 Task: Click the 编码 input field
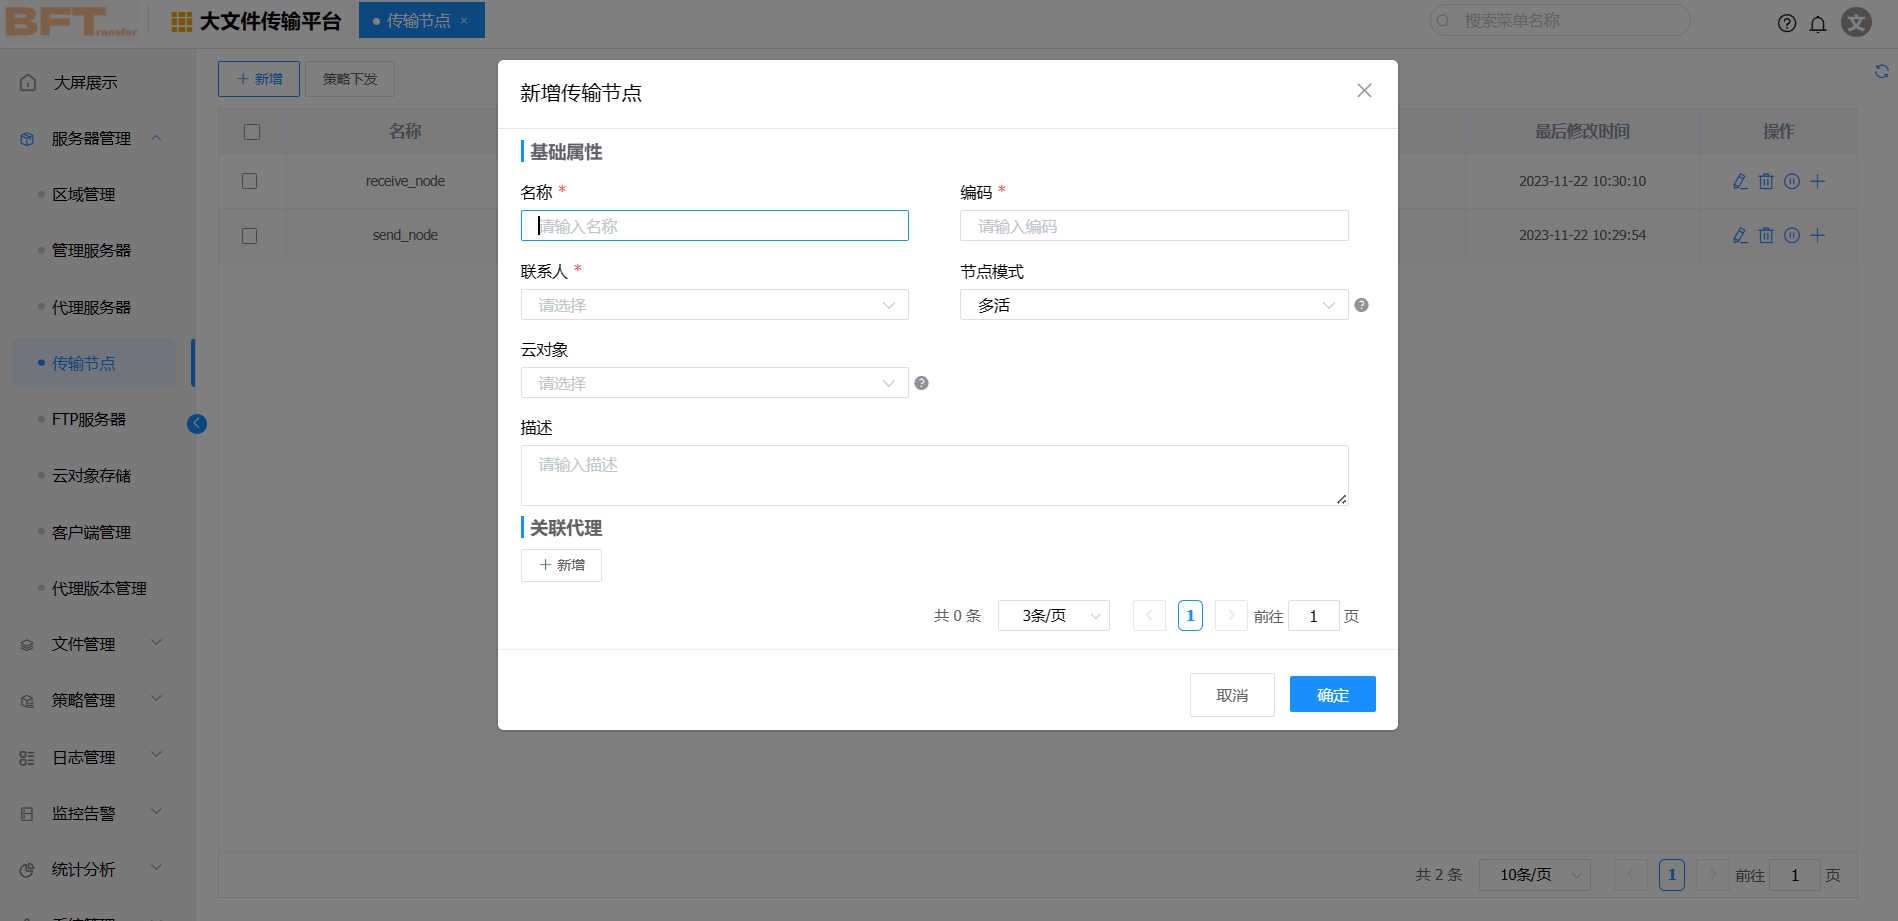click(x=1153, y=226)
